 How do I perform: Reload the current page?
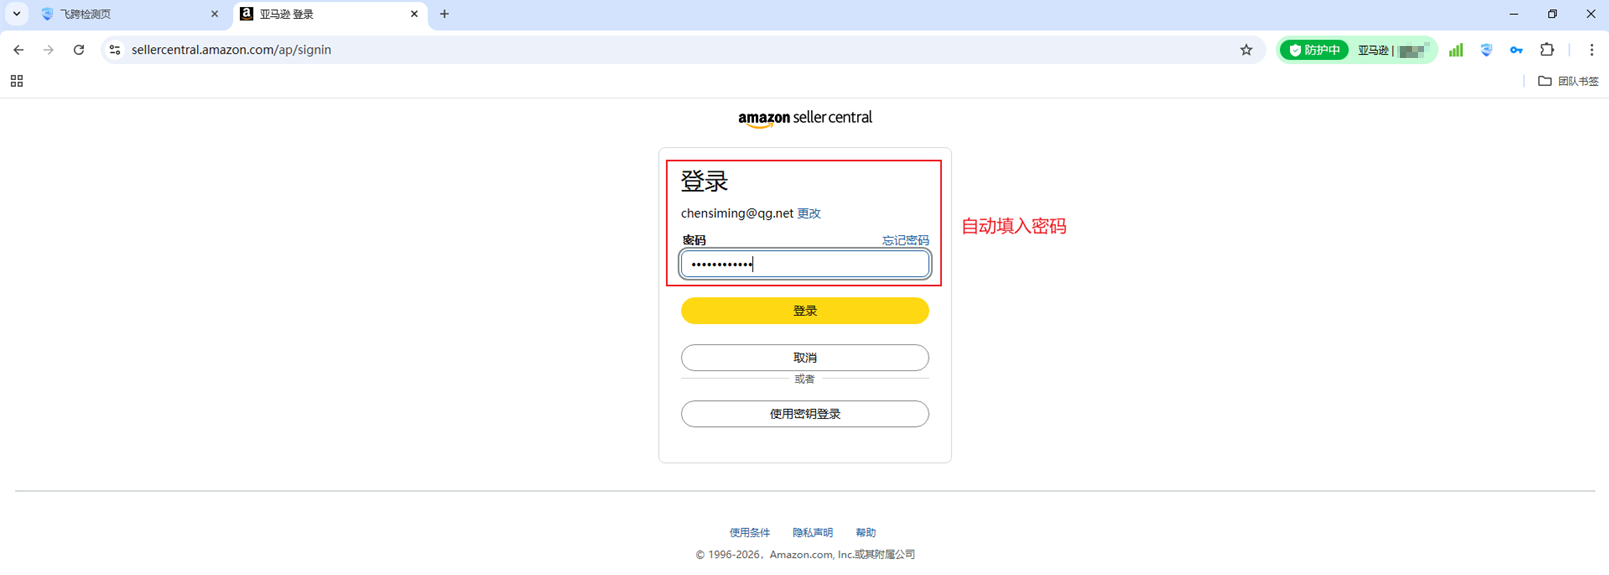pyautogui.click(x=79, y=49)
